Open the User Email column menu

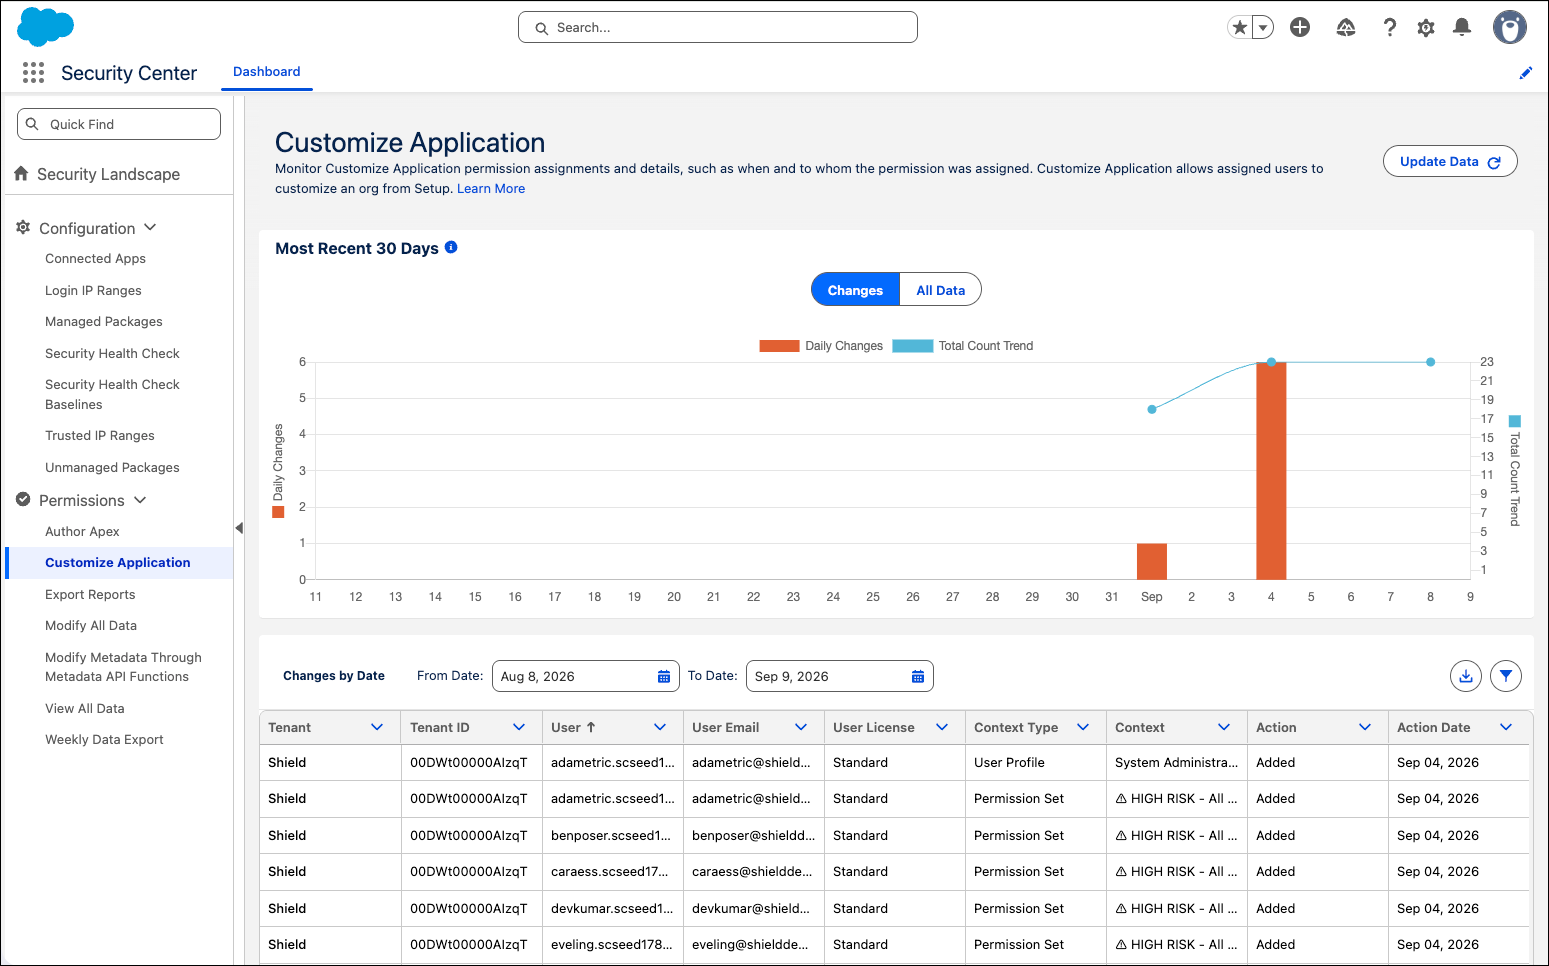point(801,727)
